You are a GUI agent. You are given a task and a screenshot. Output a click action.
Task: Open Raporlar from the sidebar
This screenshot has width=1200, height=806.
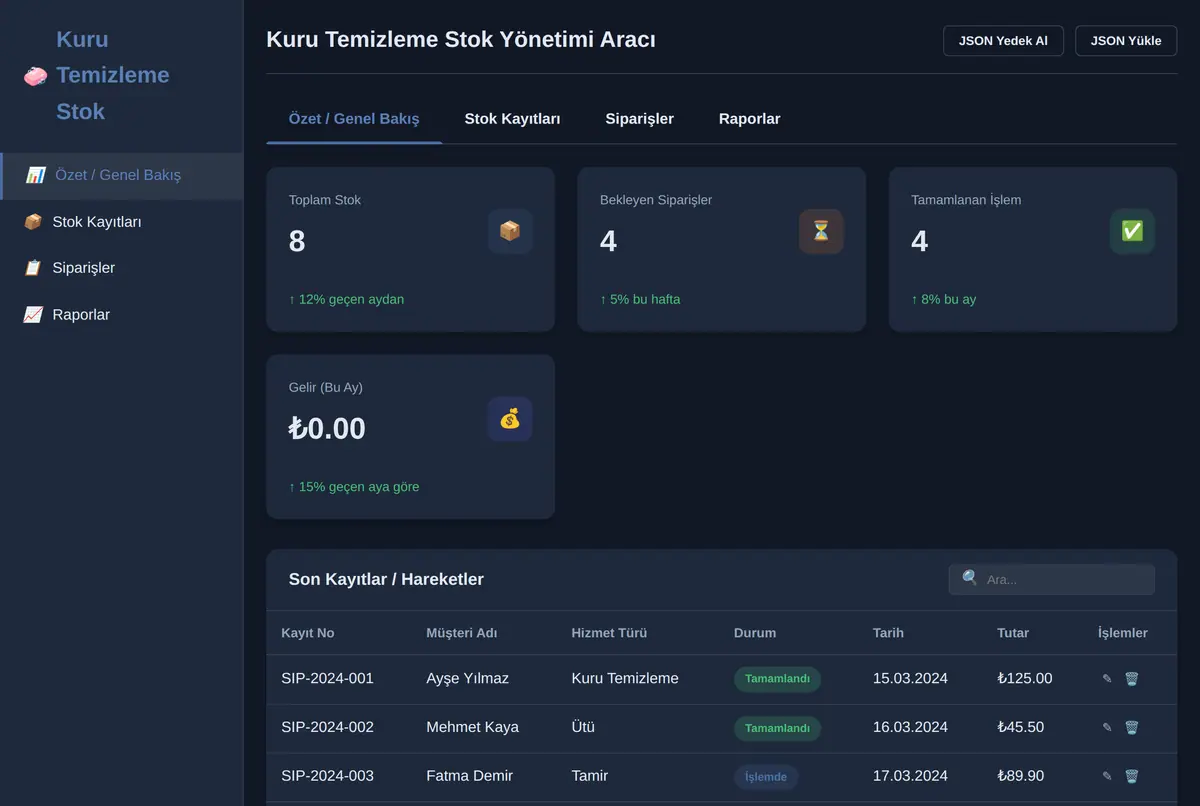[x=121, y=315]
